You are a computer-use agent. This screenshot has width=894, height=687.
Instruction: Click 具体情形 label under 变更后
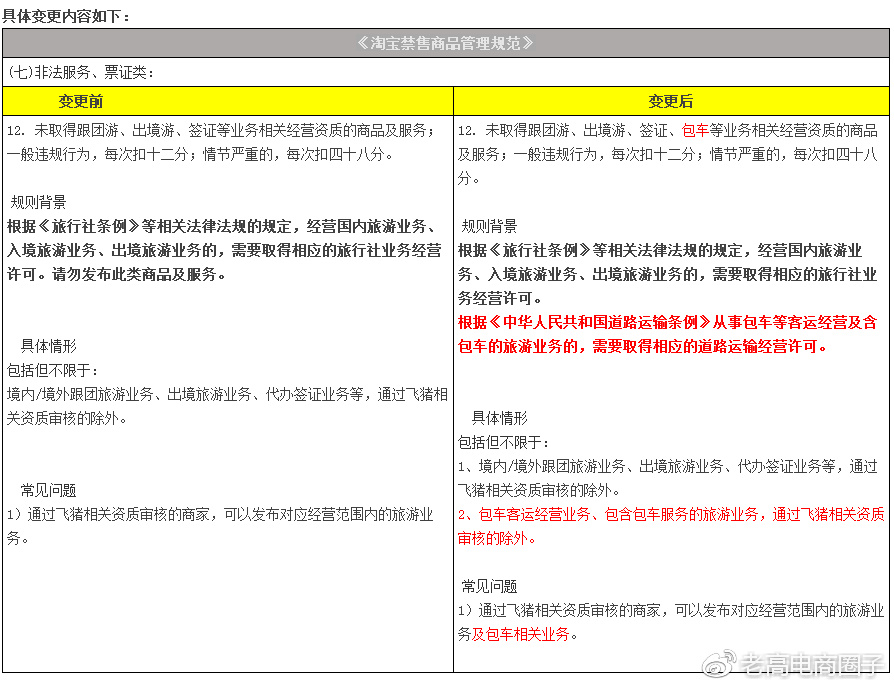point(499,418)
